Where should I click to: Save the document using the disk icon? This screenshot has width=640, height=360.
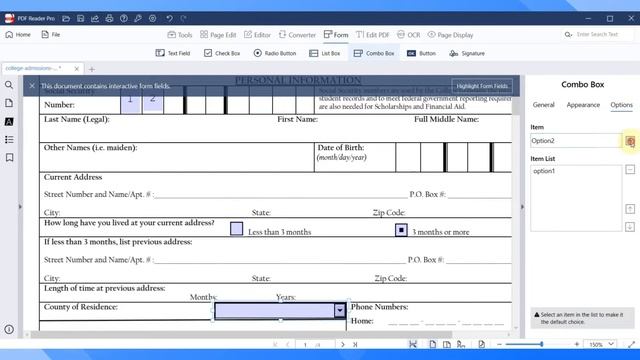coord(80,18)
